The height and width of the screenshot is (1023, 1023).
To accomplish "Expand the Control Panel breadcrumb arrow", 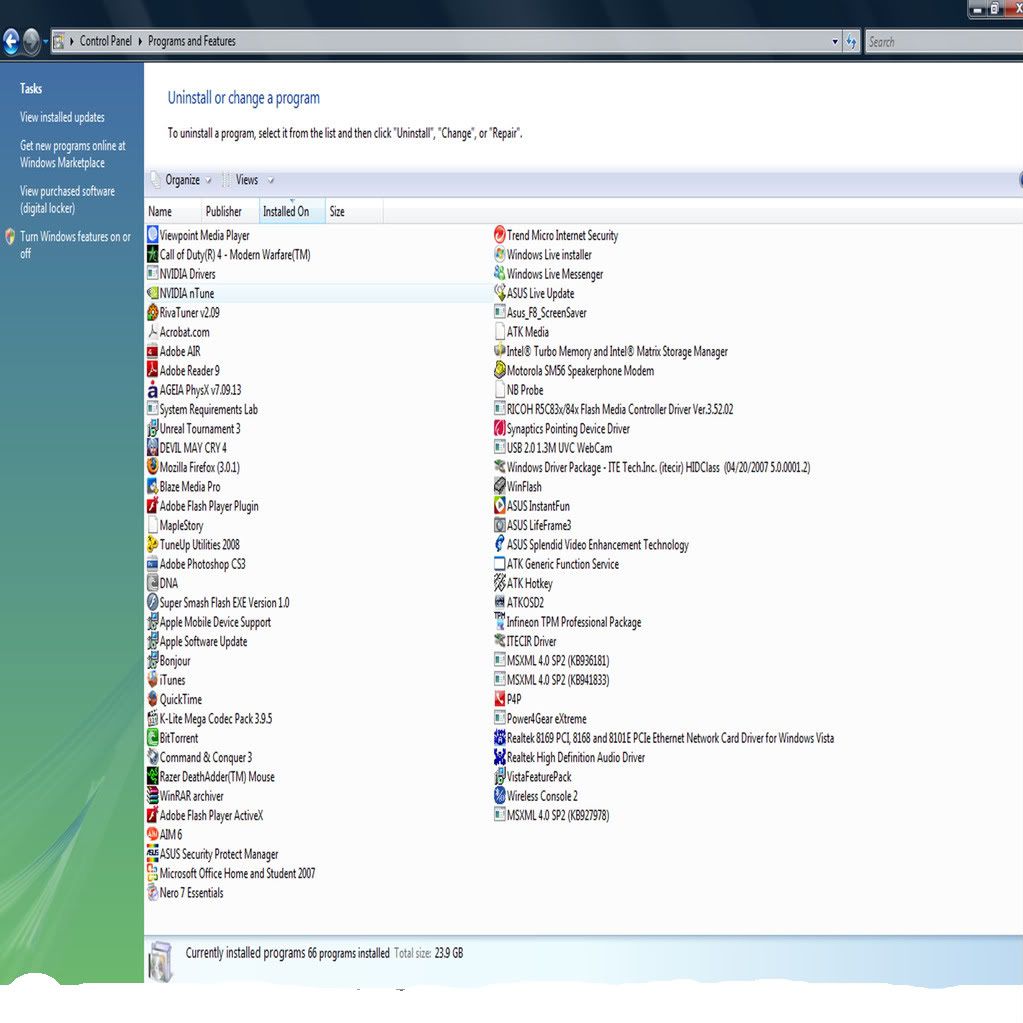I will point(140,41).
